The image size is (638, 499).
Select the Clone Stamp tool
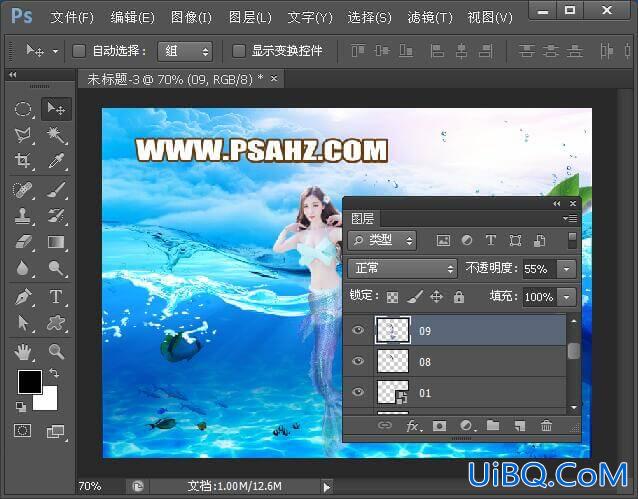click(x=23, y=216)
